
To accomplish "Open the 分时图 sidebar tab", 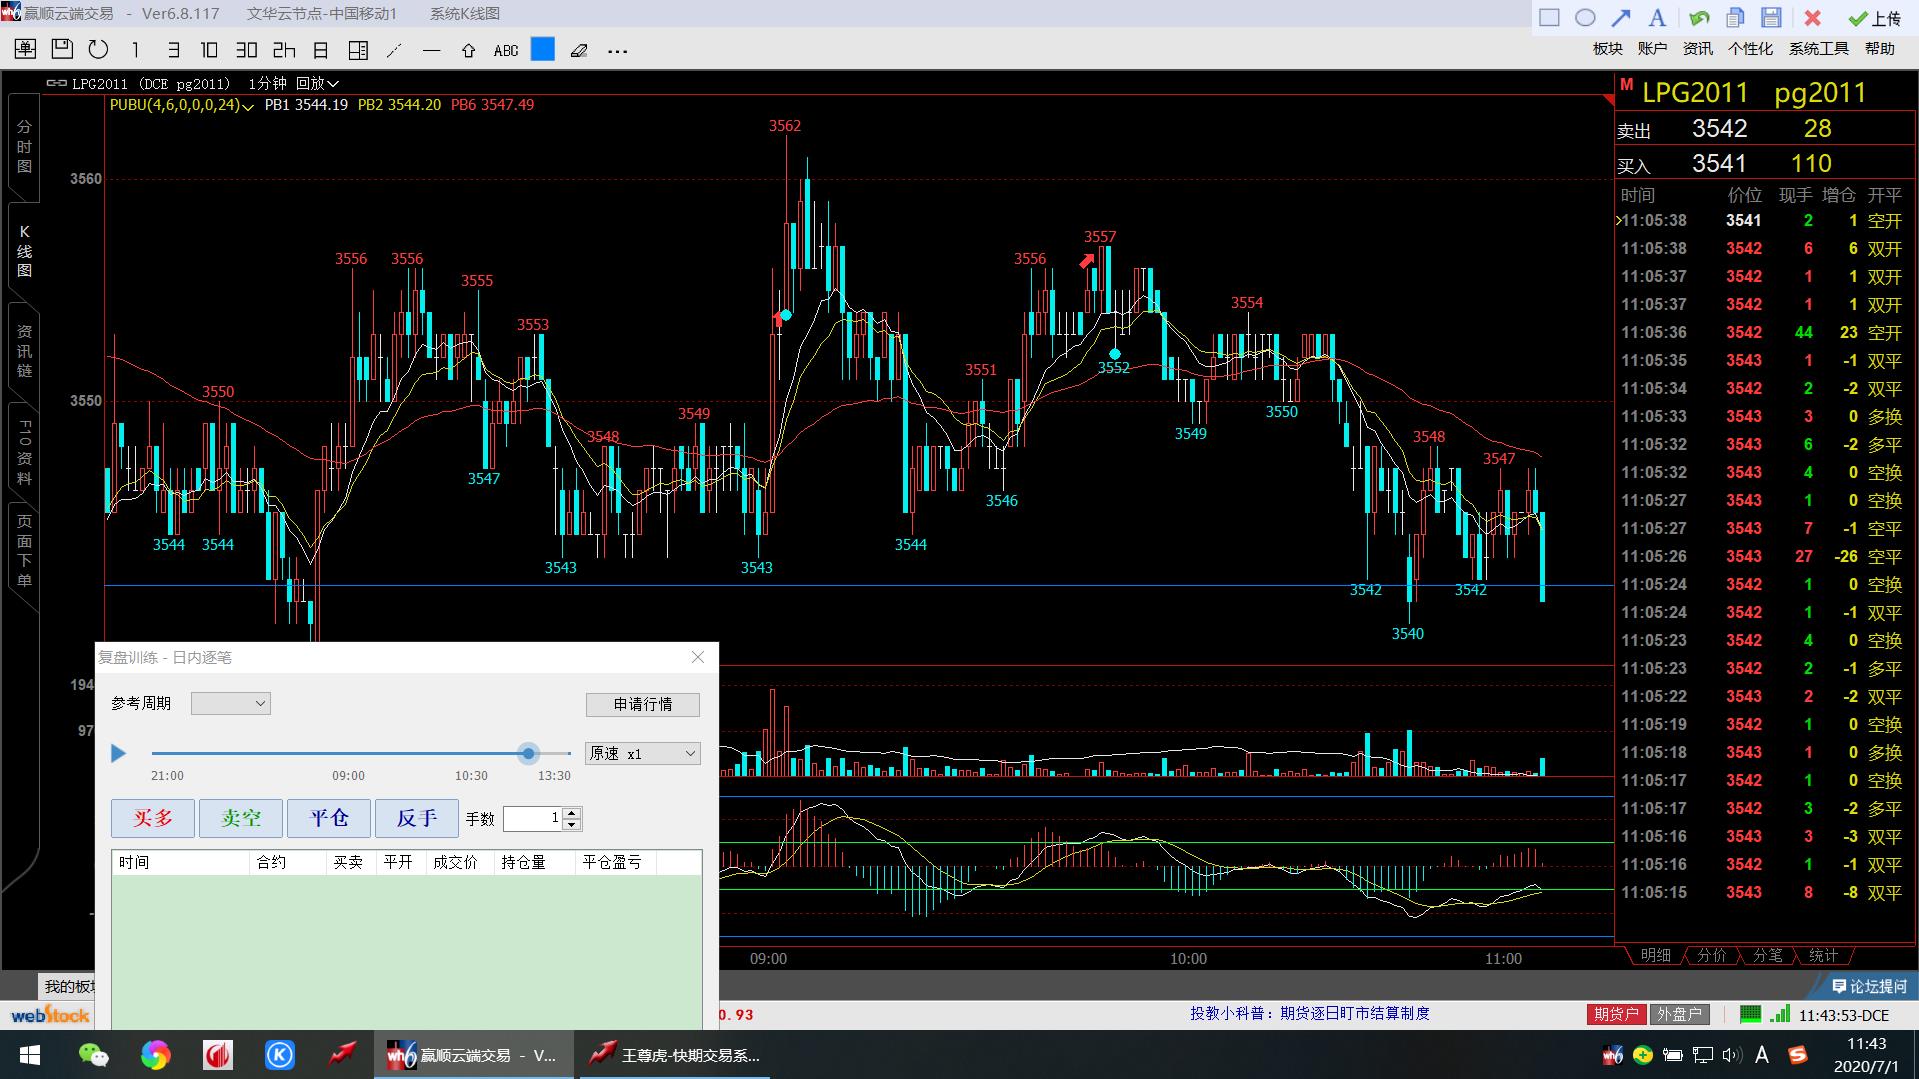I will tap(24, 146).
